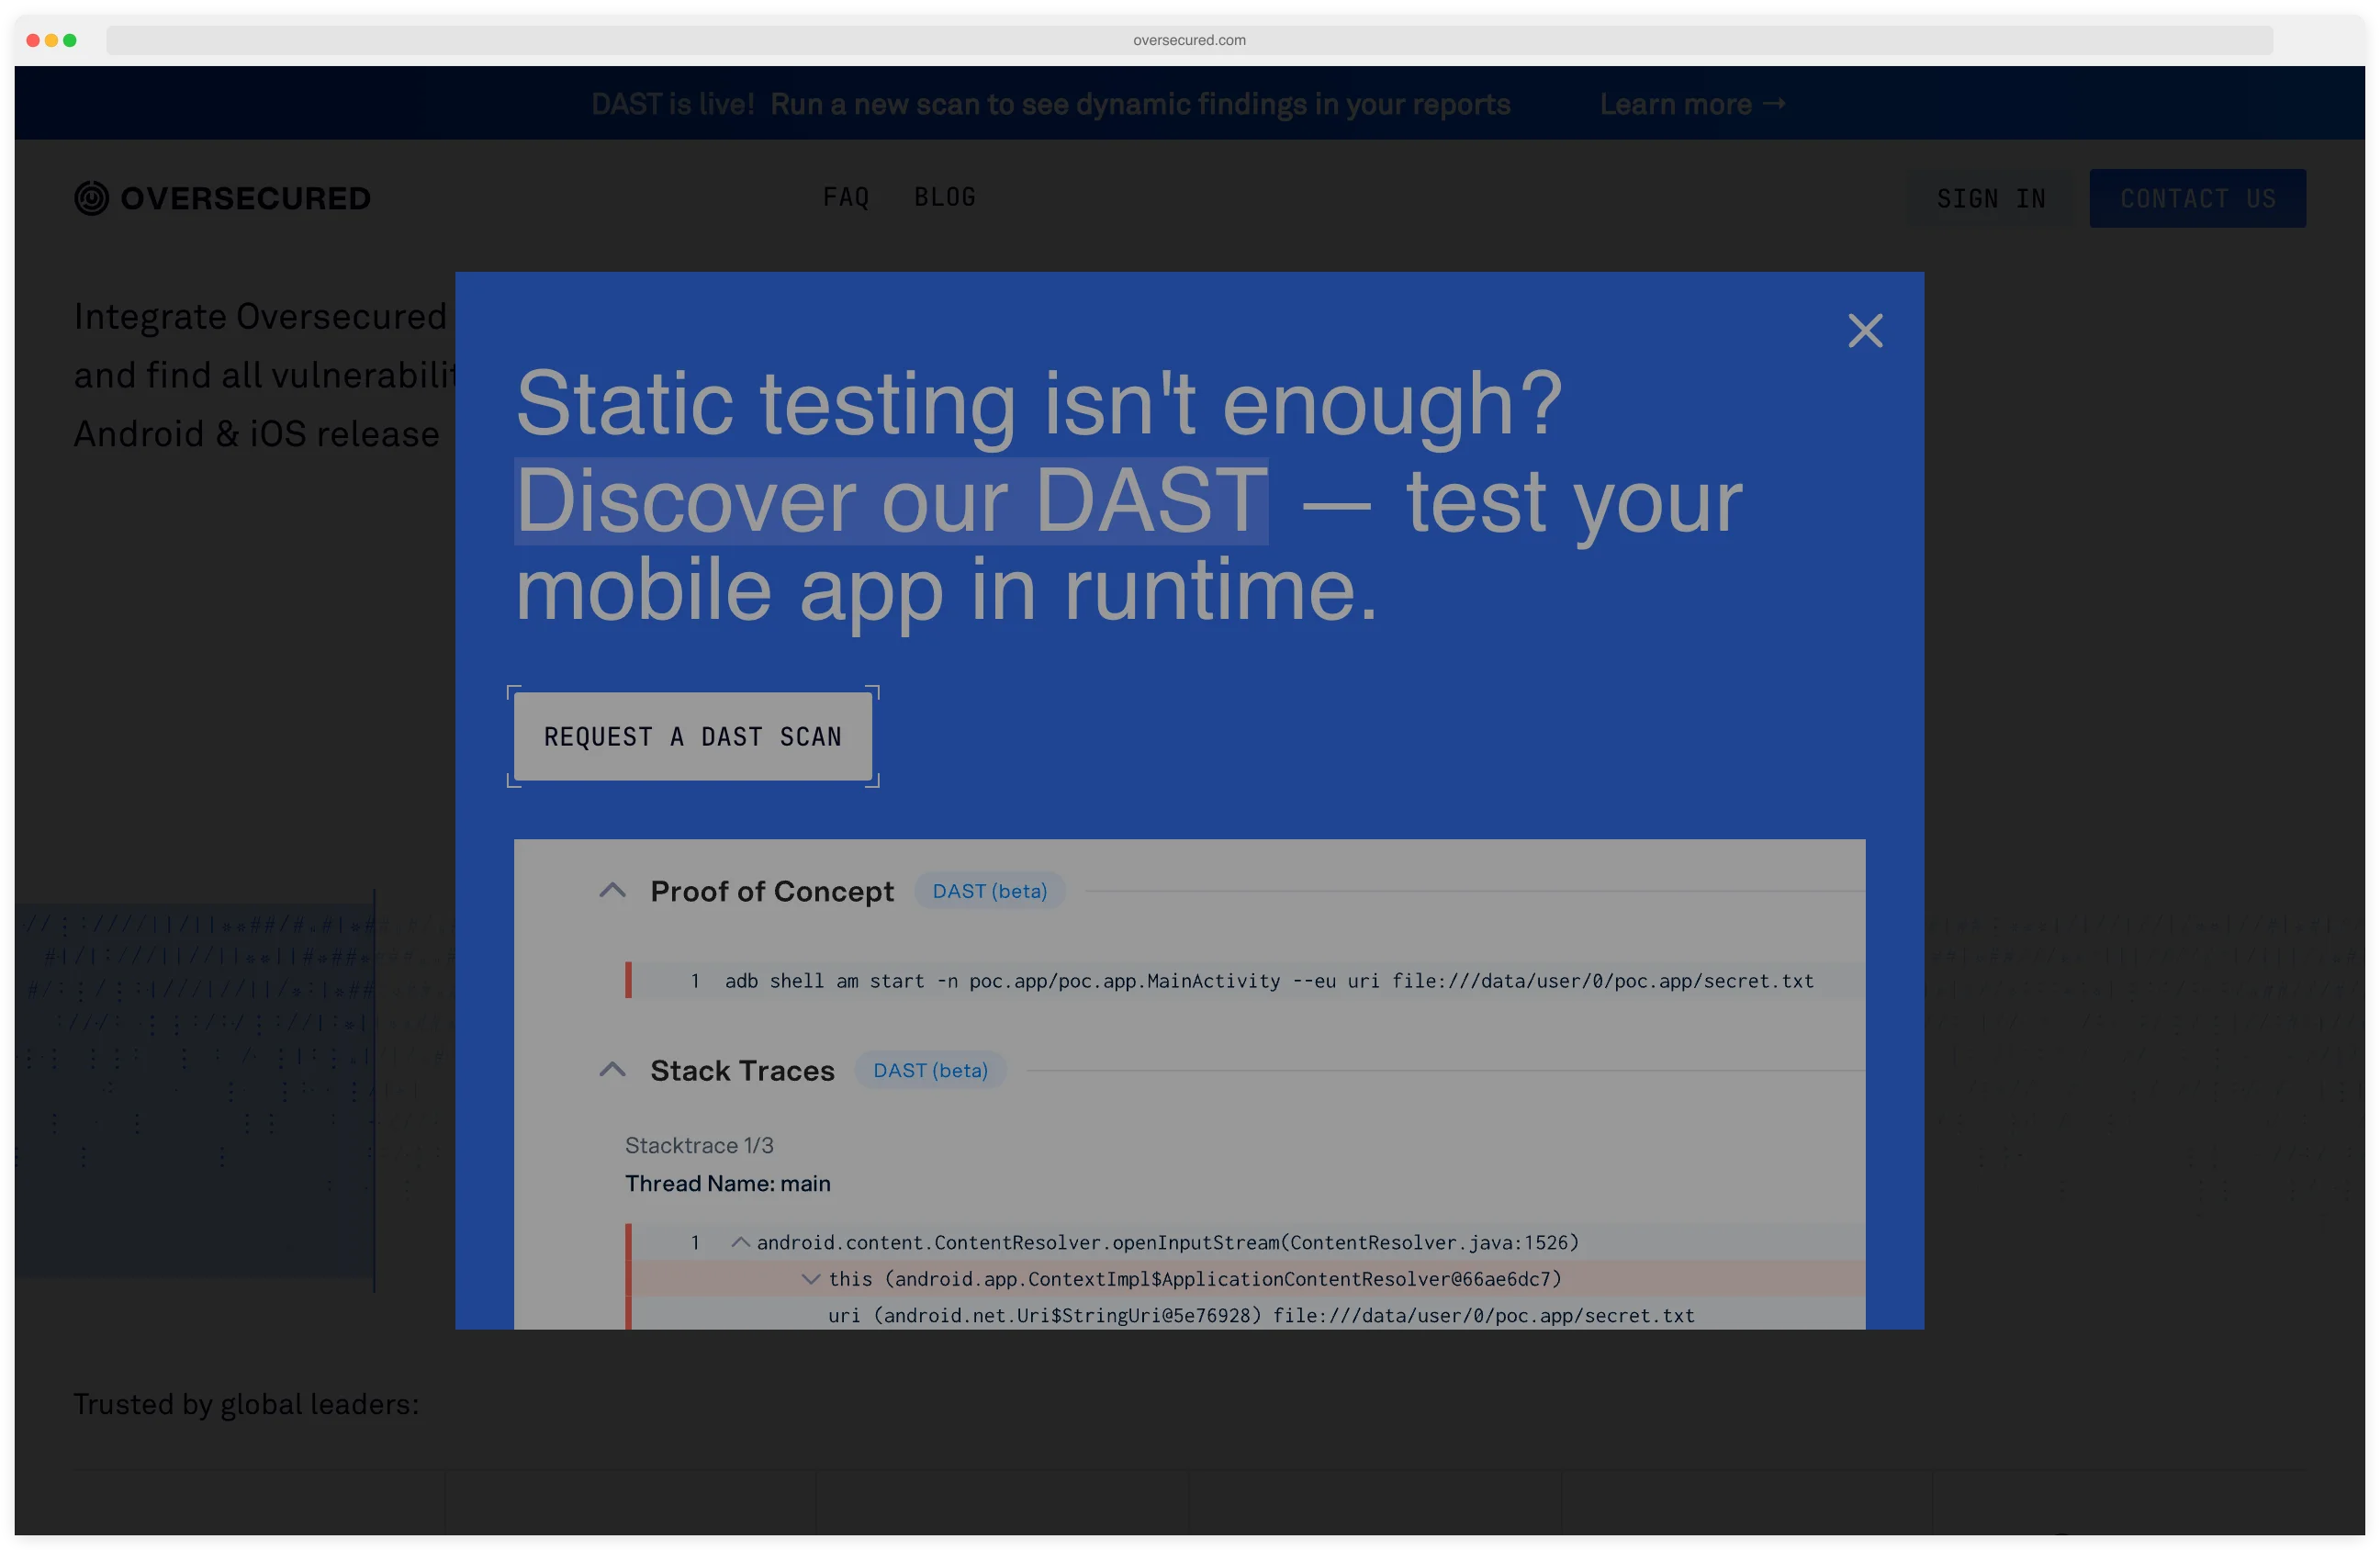Click the Oversecured logo
The image size is (2380, 1550).
pyautogui.click(x=222, y=198)
